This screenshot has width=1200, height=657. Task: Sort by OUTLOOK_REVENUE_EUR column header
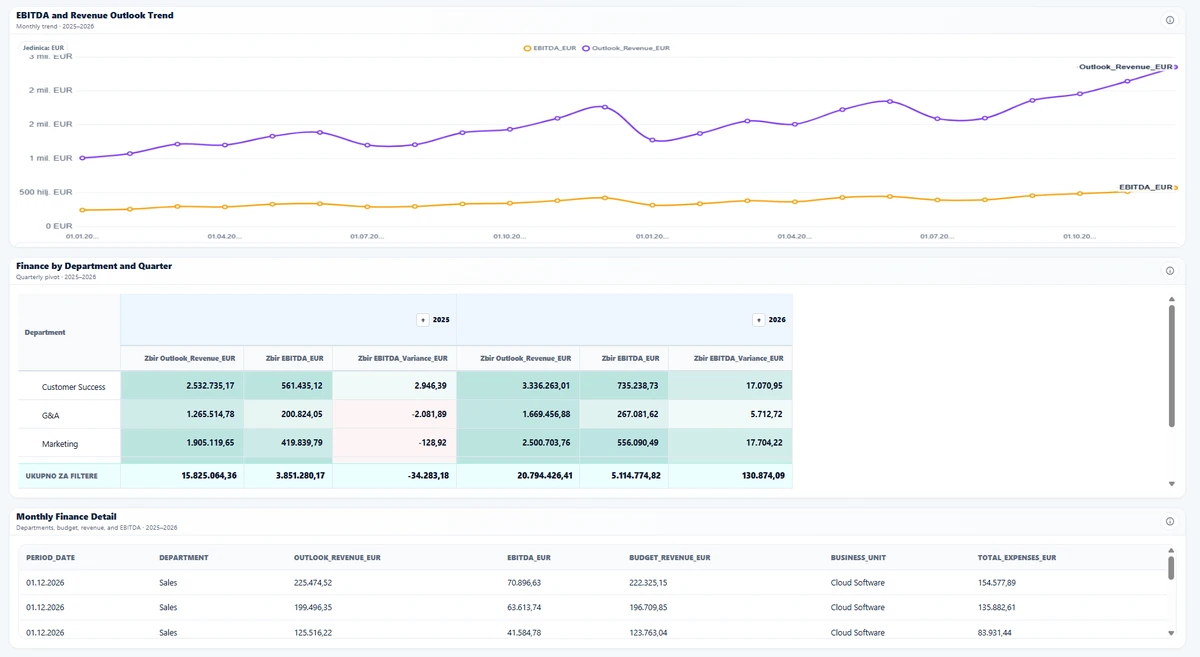coord(337,558)
